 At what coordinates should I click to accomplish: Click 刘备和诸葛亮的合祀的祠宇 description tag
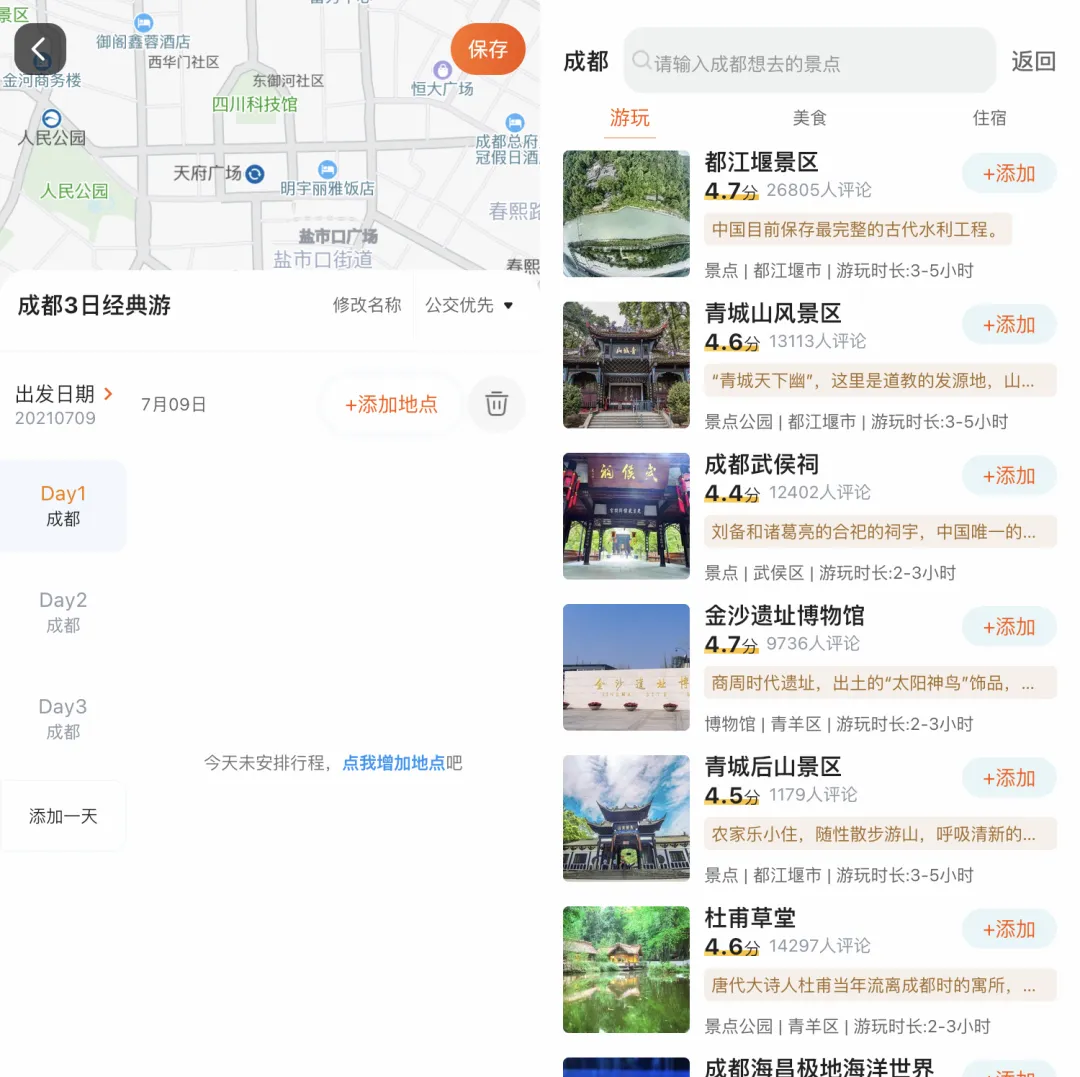(880, 532)
